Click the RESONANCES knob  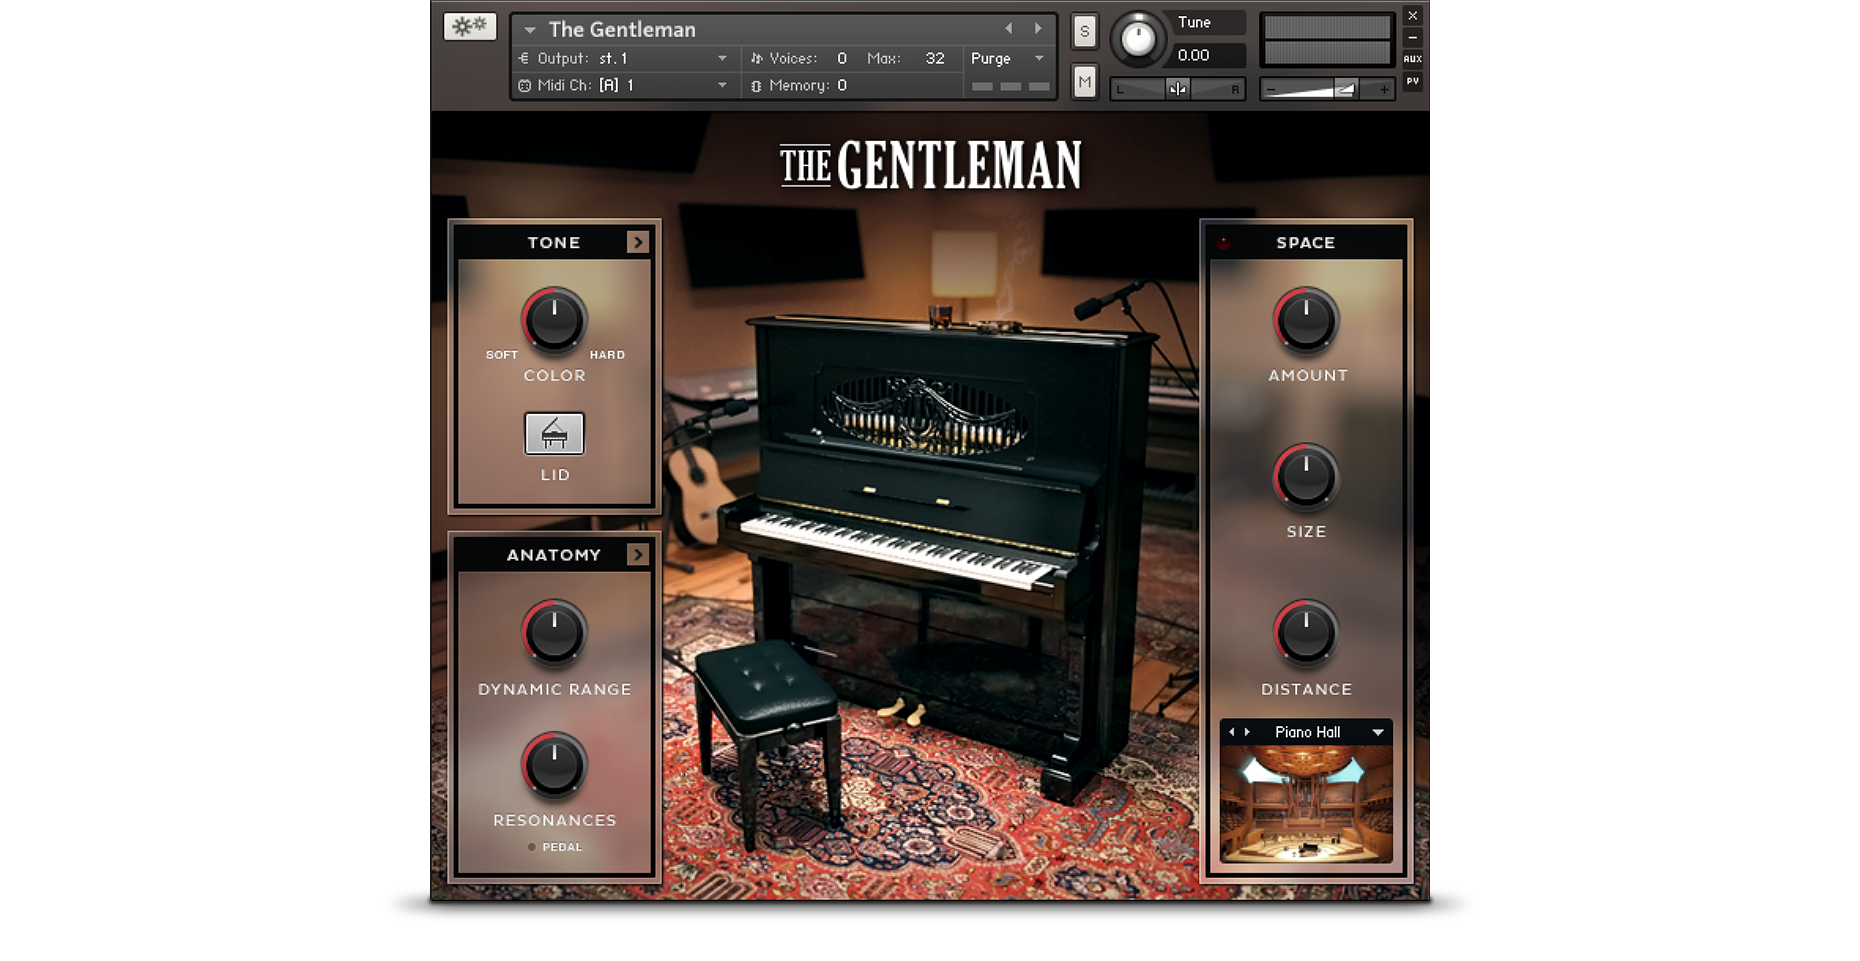point(554,766)
